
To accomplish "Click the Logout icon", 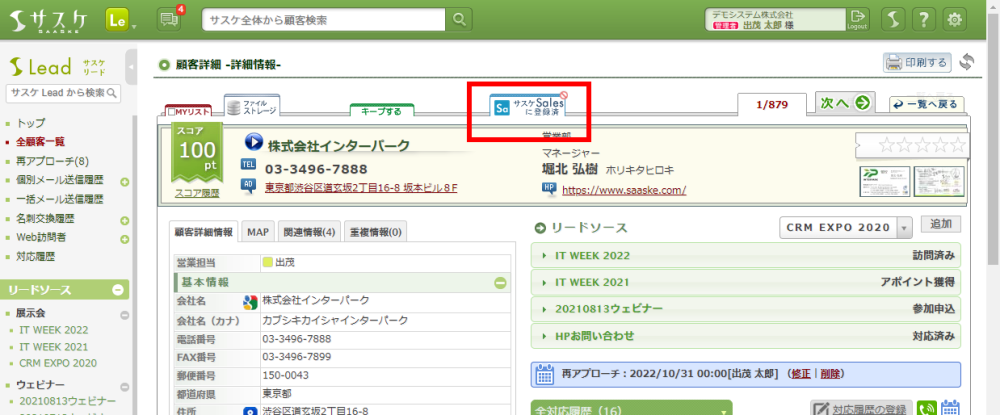I will pyautogui.click(x=857, y=19).
